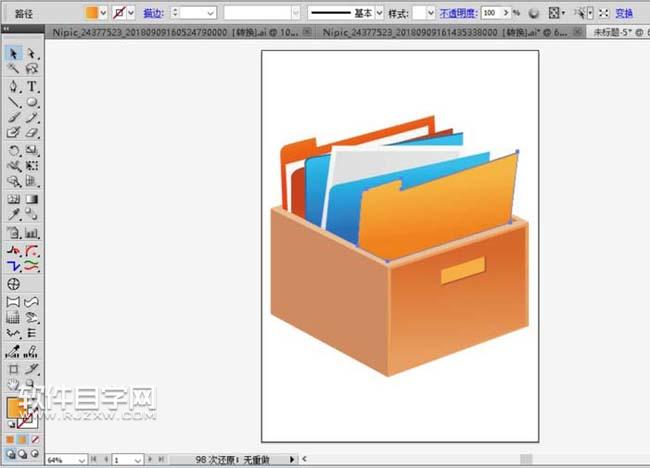Open the variable width profile dropdown
This screenshot has height=468, width=650.
coord(296,13)
